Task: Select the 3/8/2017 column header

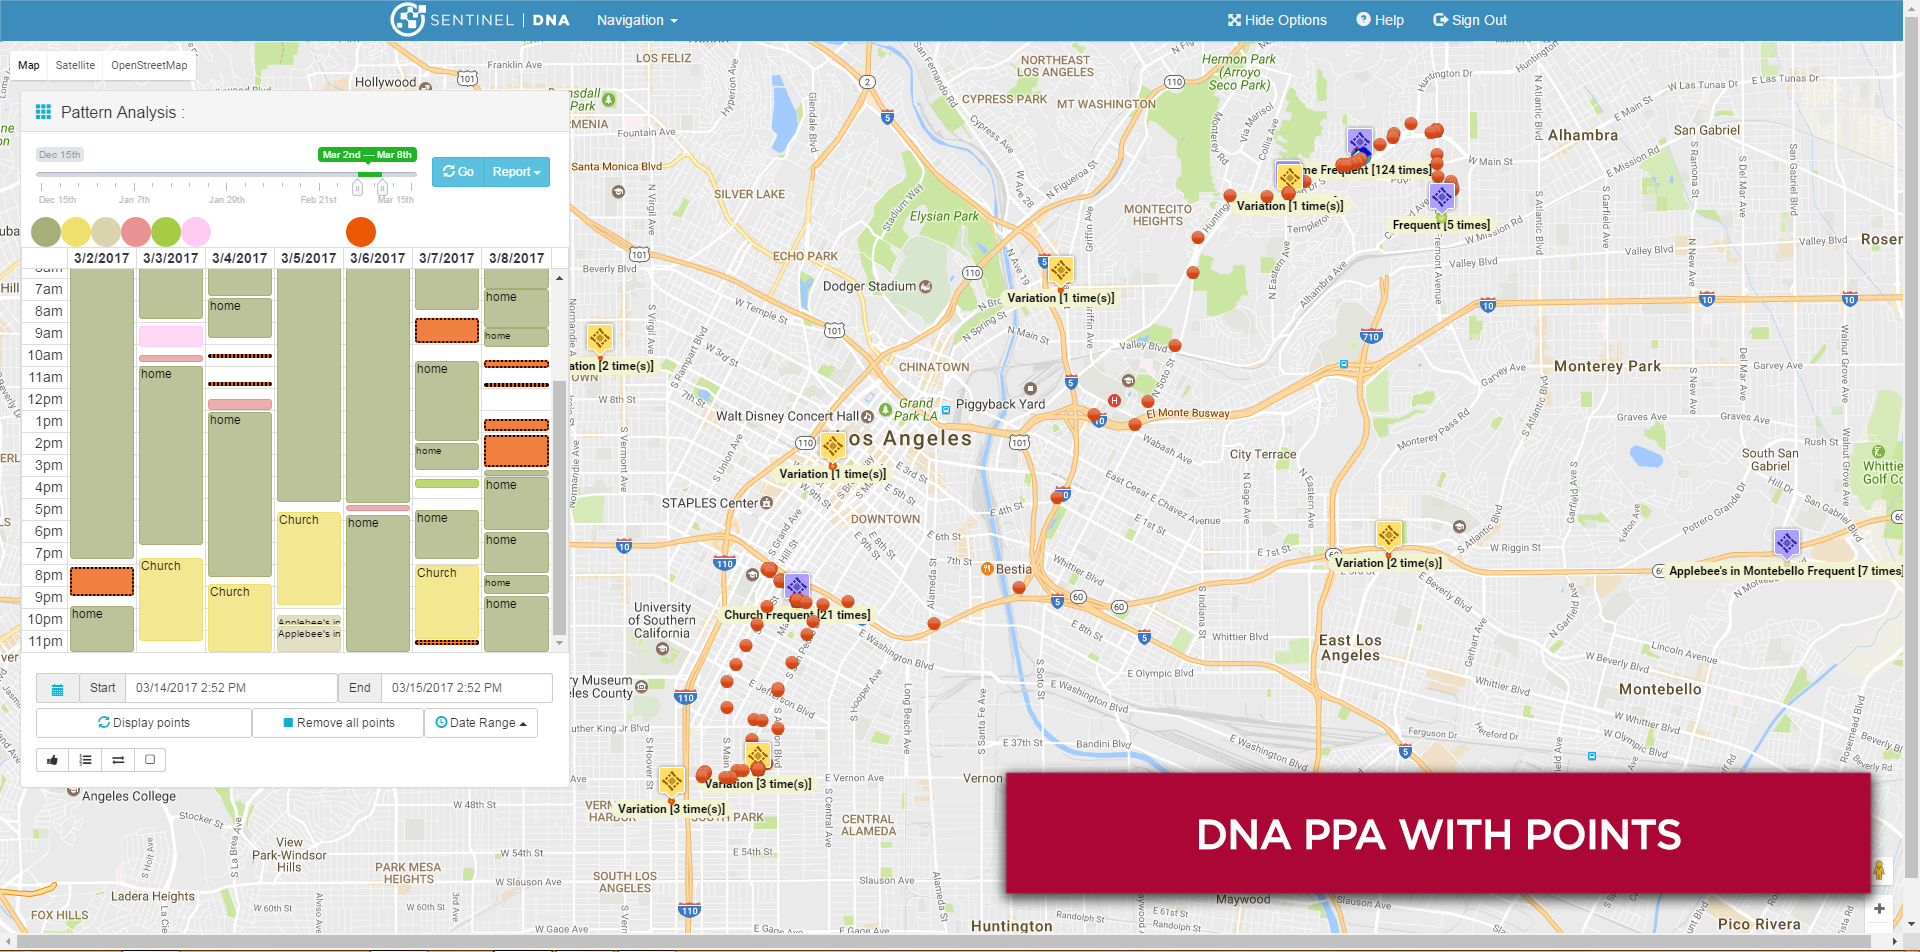Action: tap(517, 258)
